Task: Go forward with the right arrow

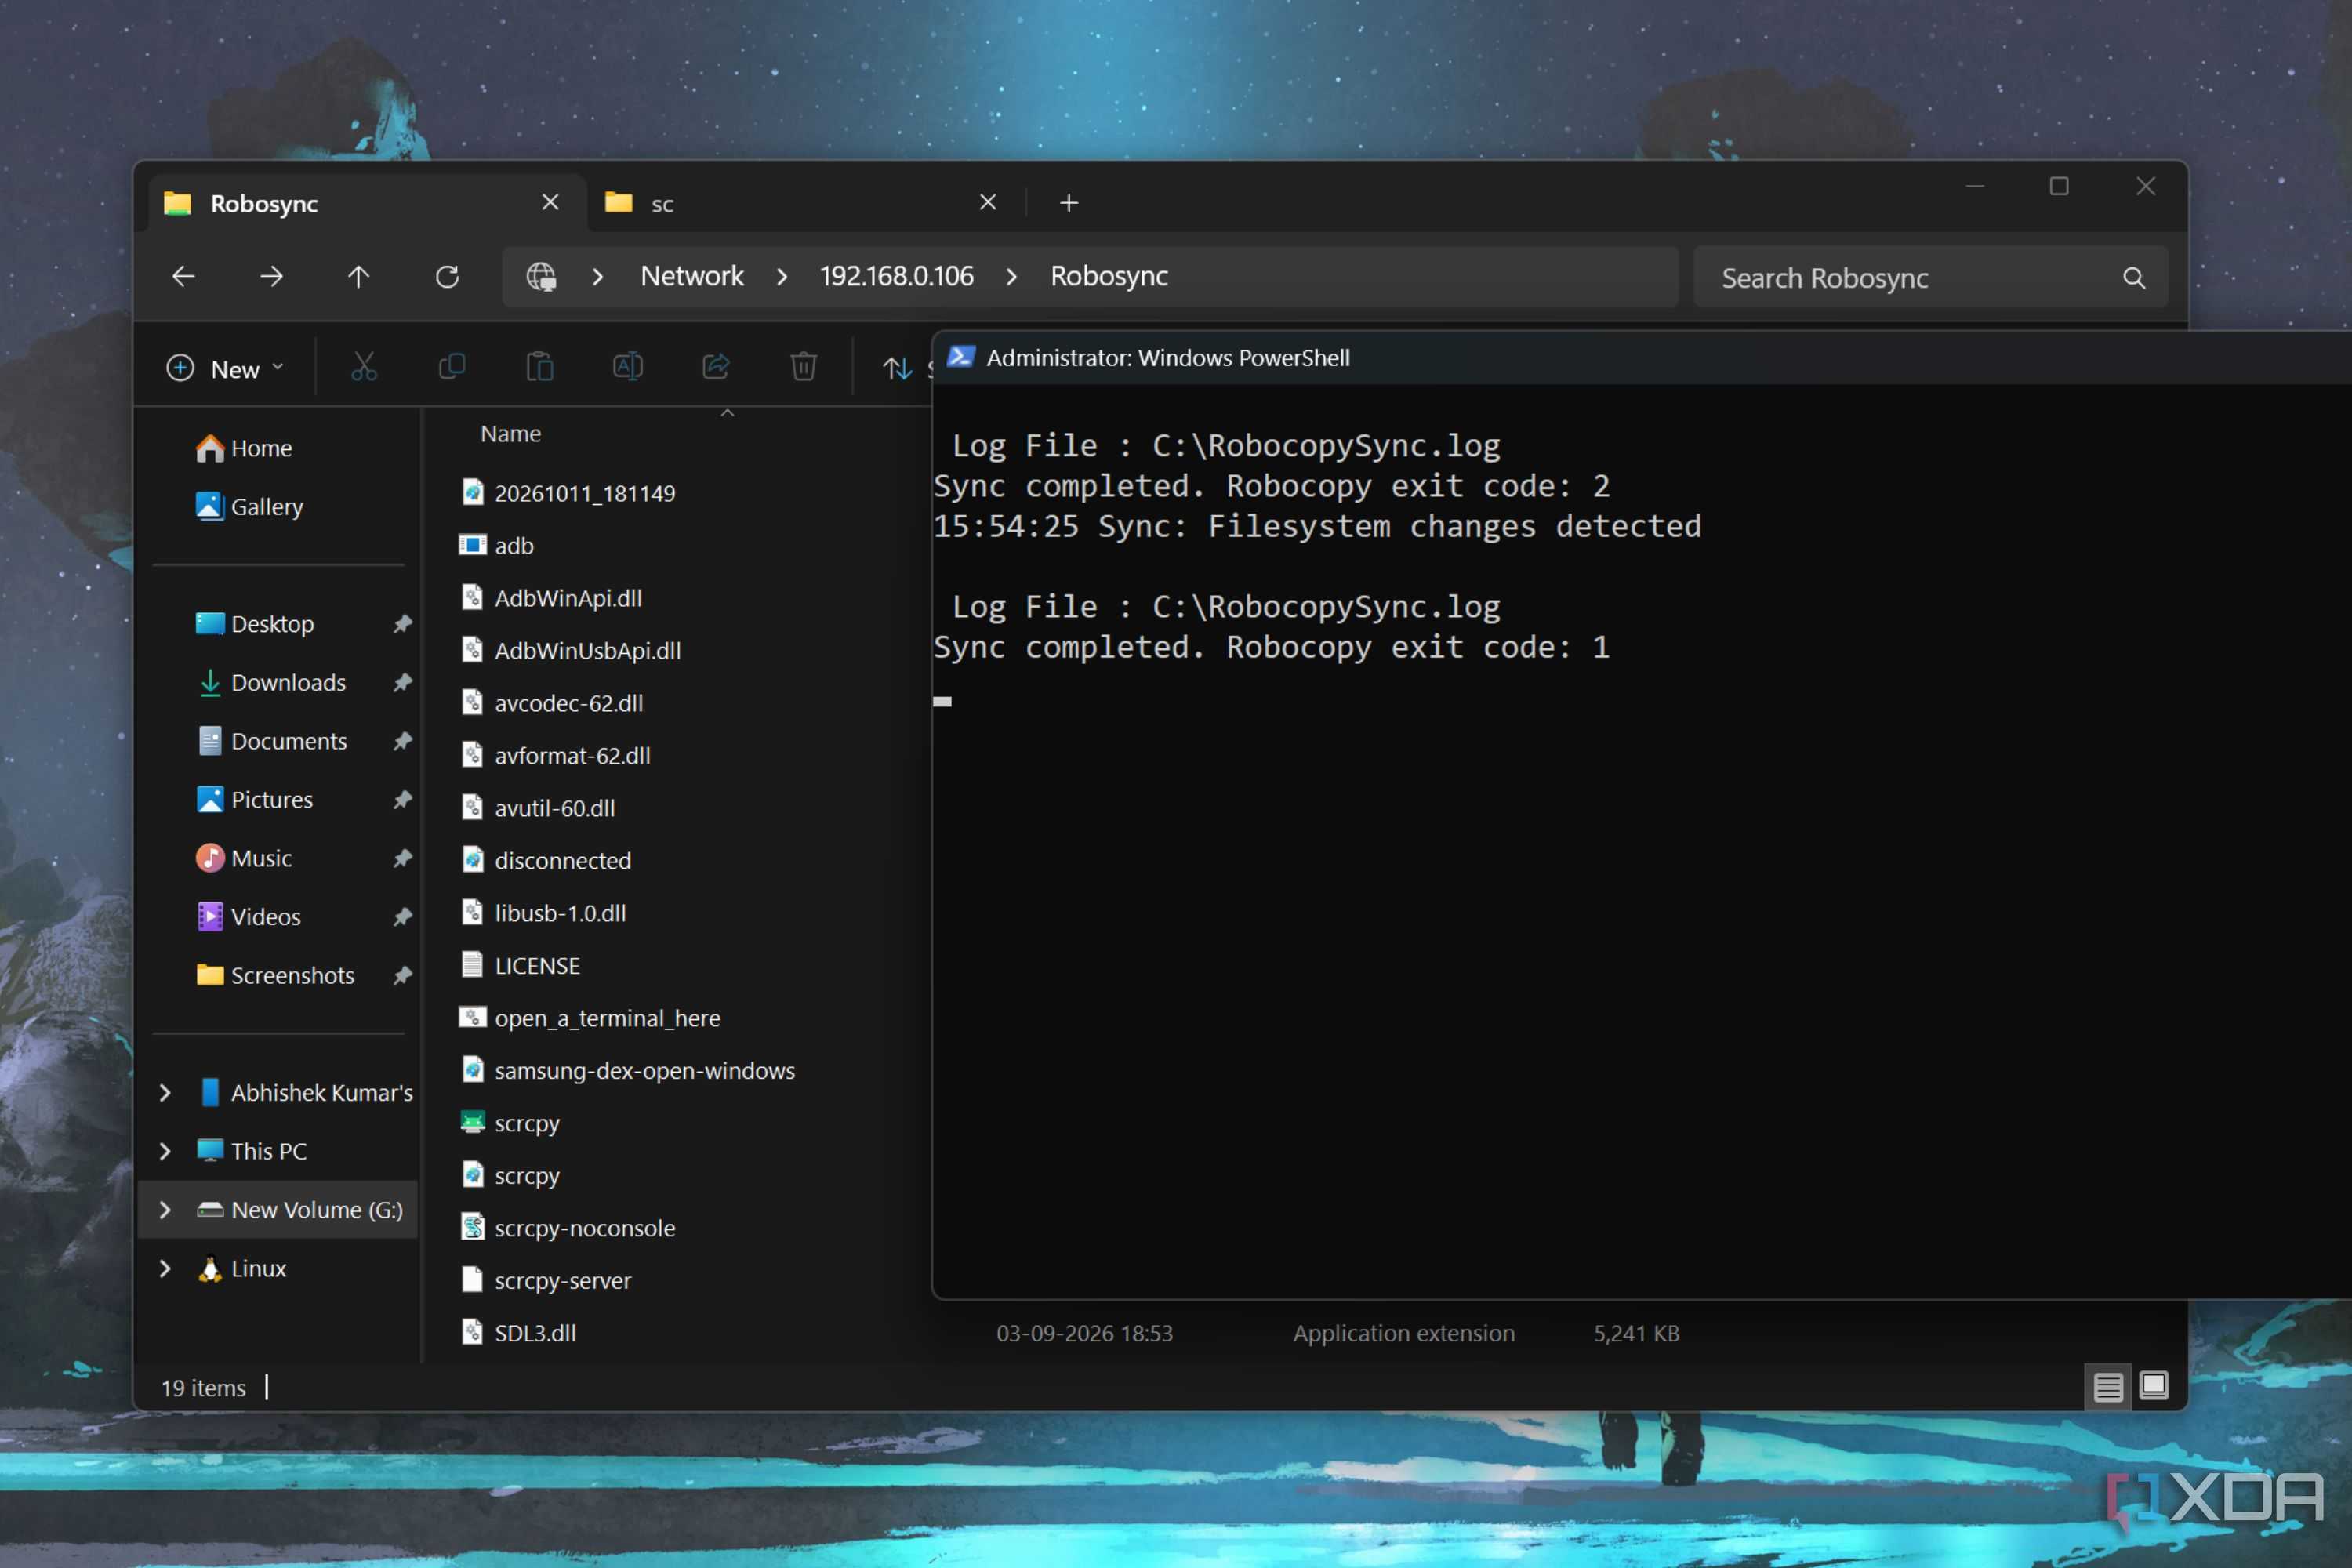Action: pos(271,276)
